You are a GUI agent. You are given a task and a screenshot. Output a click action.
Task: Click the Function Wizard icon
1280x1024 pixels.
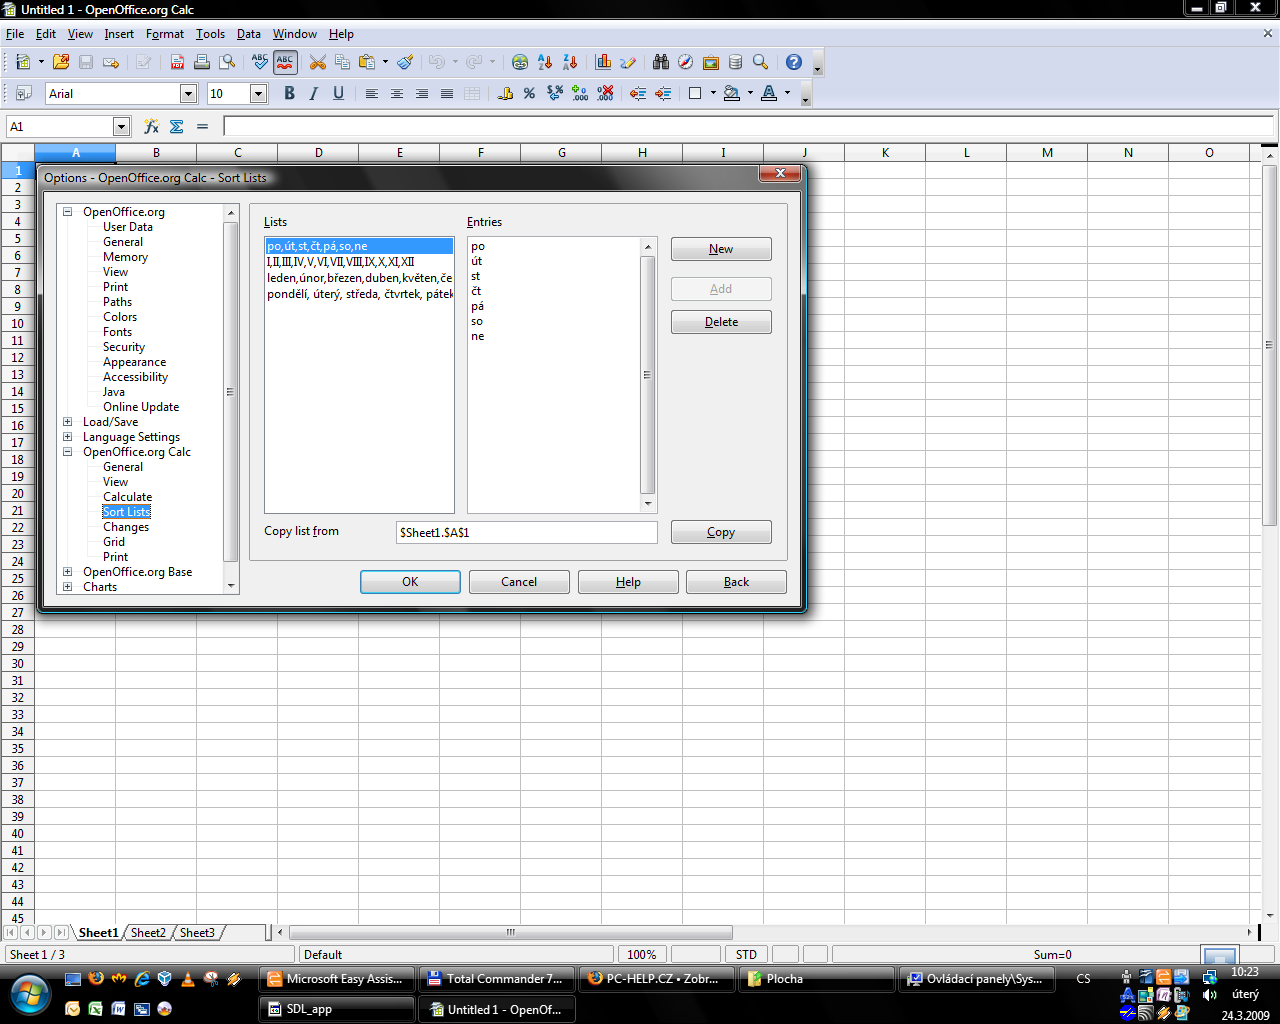[152, 126]
